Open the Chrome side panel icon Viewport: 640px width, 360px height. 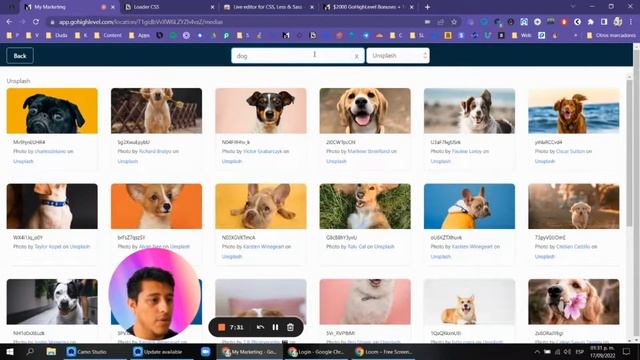coord(604,22)
